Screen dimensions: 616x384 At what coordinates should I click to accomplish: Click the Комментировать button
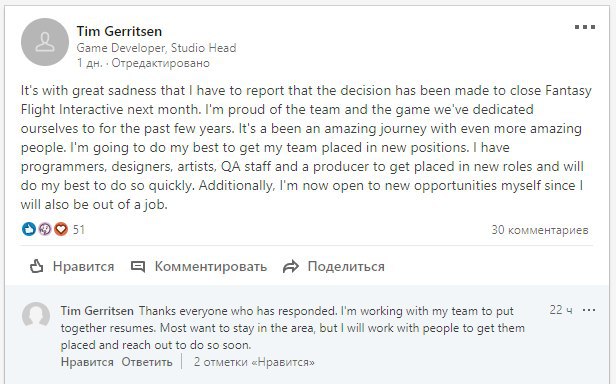199,266
